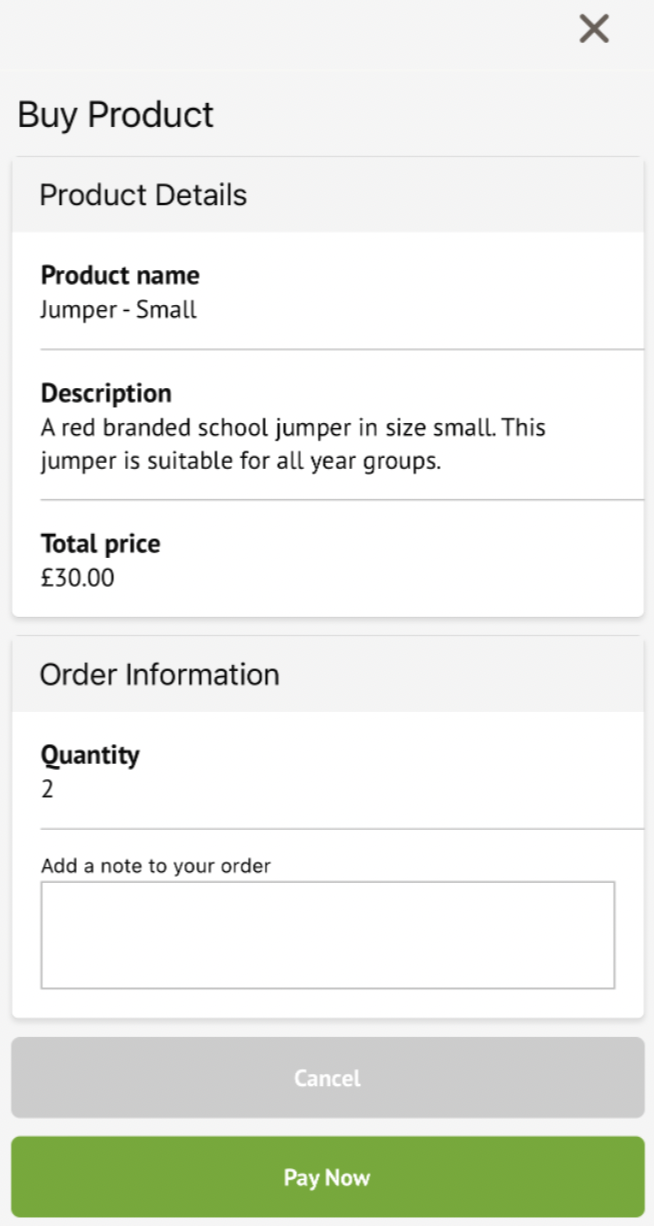Viewport: 654px width, 1226px height.
Task: Click the divider line below 'Jumper - Small'
Action: tap(340, 350)
